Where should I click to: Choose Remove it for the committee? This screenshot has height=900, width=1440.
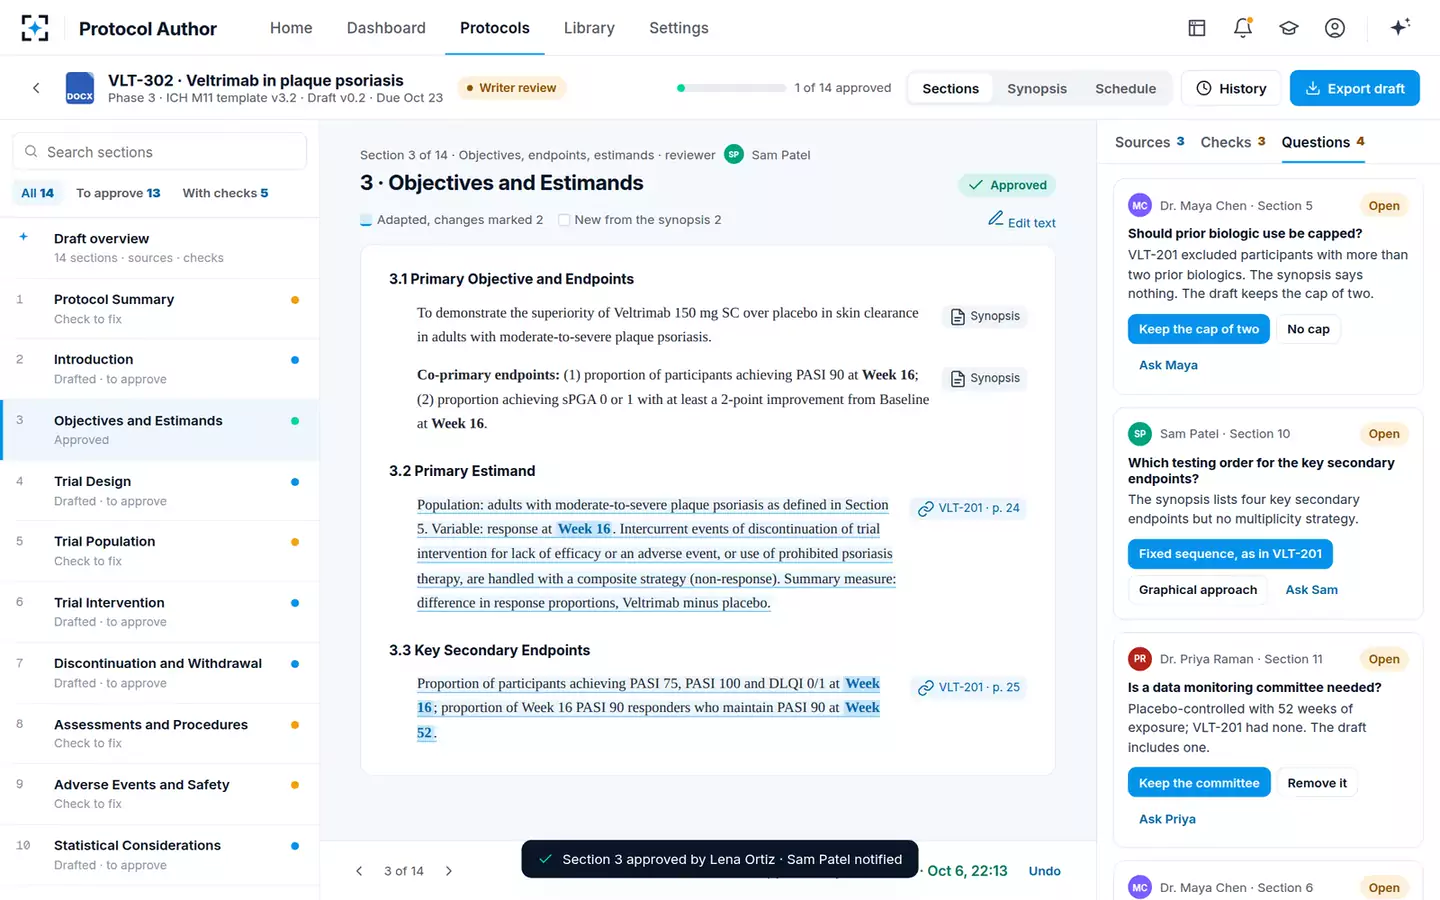(1317, 783)
